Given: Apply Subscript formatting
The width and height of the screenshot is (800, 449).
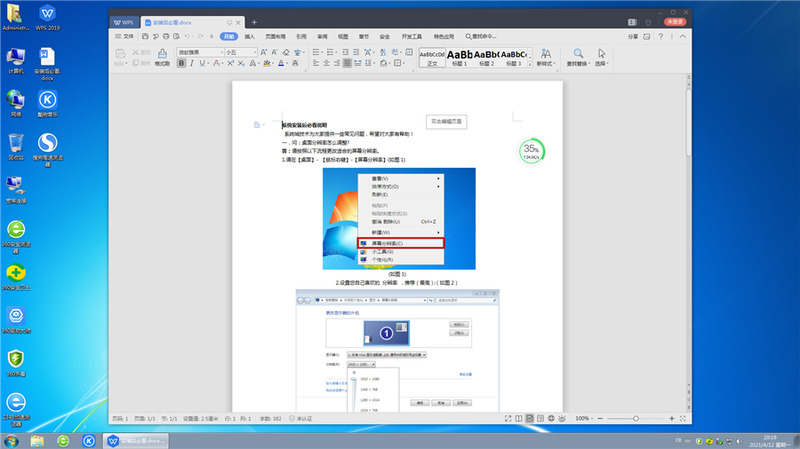Looking at the screenshot, I should click(241, 63).
